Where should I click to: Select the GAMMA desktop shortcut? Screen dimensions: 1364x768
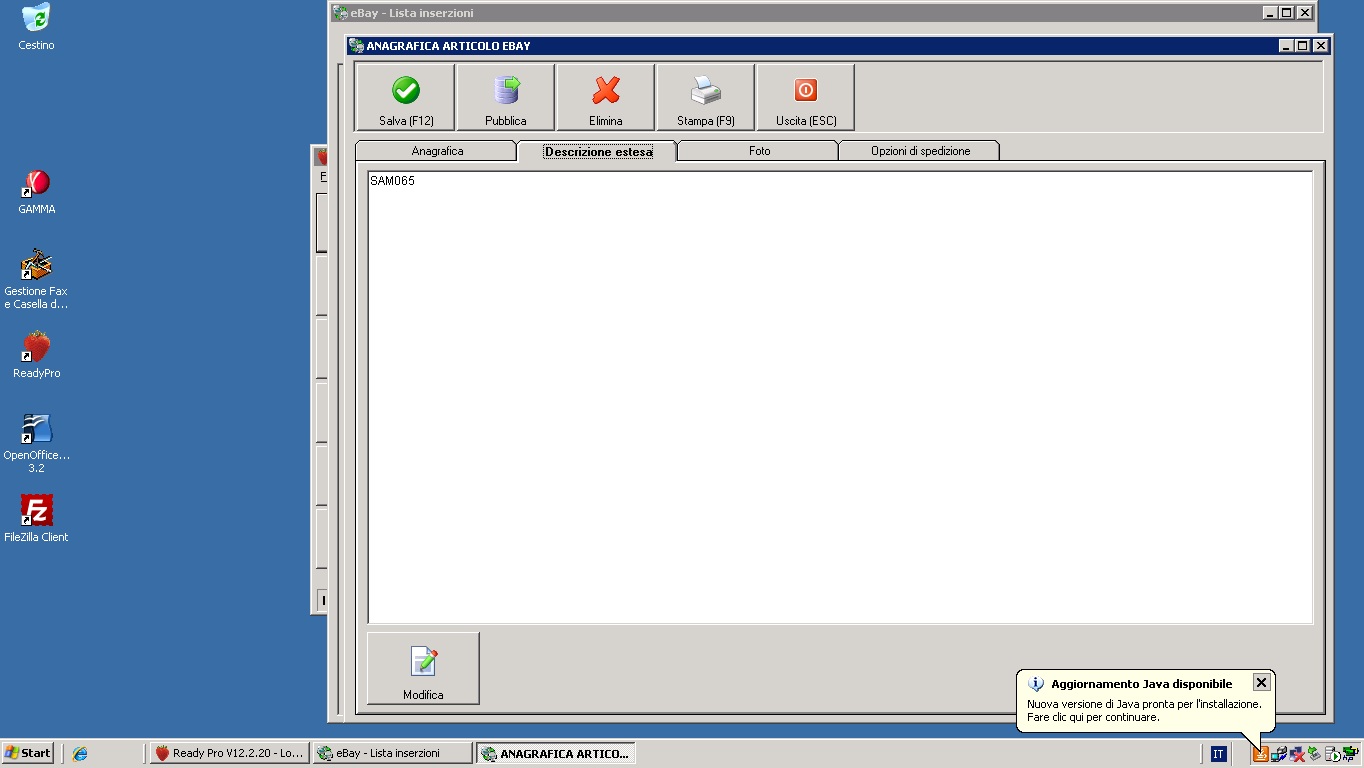36,192
